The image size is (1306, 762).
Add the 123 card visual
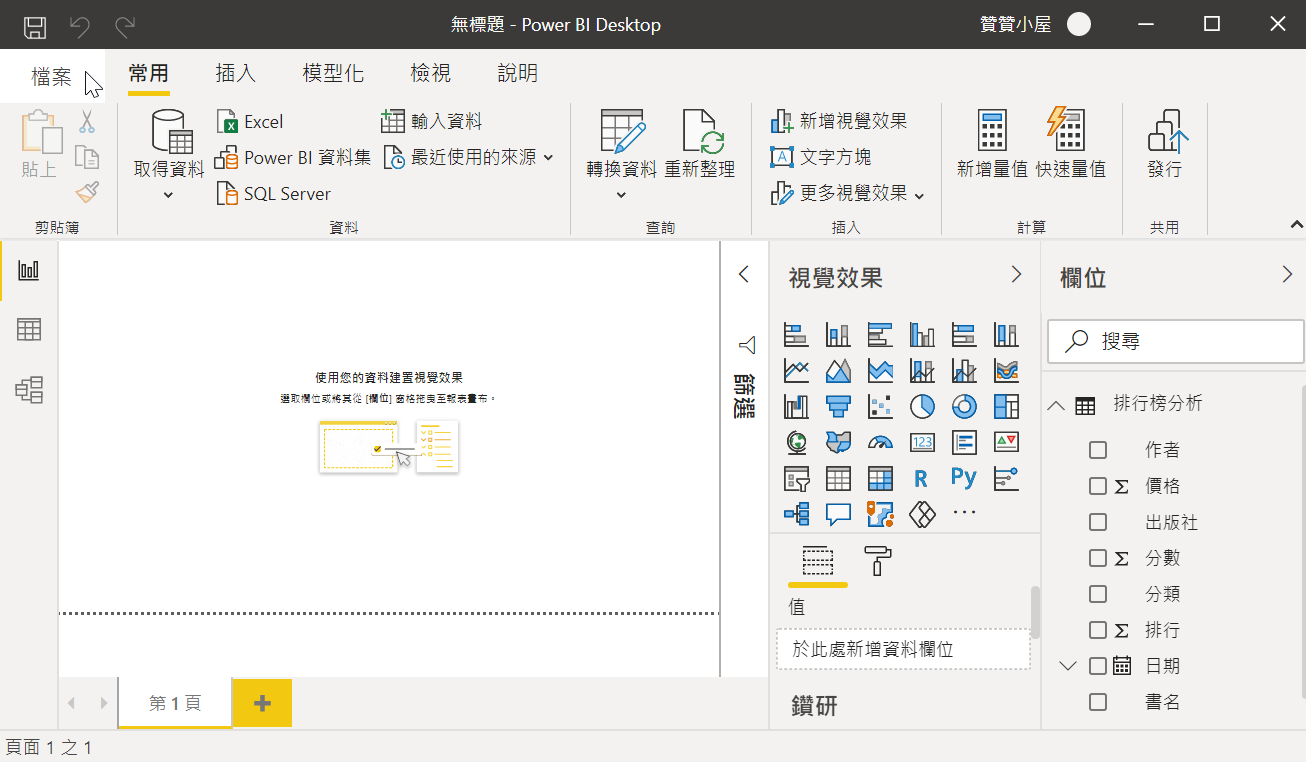[x=922, y=442]
